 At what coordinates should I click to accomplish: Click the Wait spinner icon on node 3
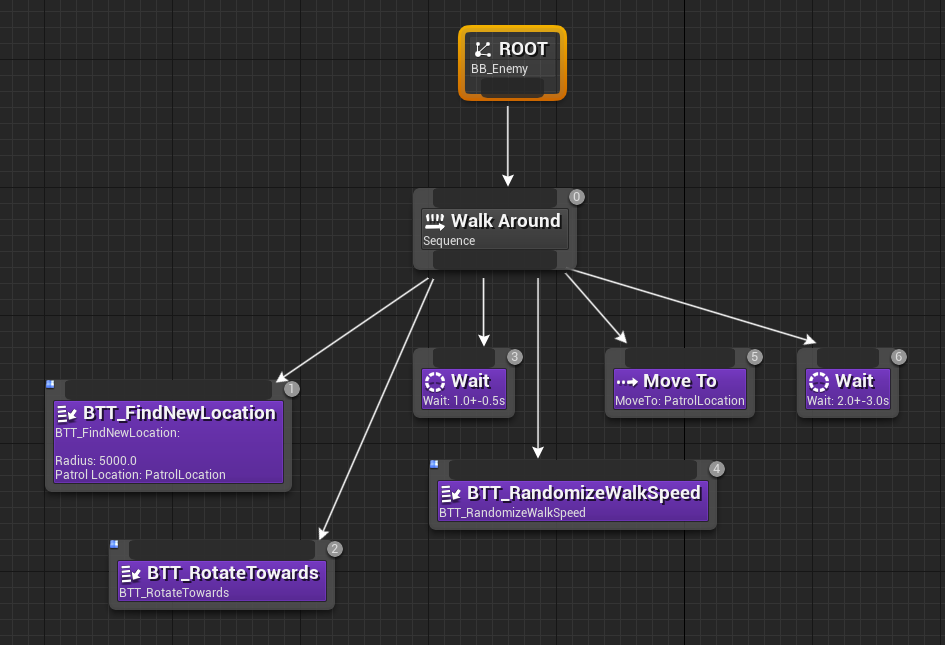click(x=433, y=381)
